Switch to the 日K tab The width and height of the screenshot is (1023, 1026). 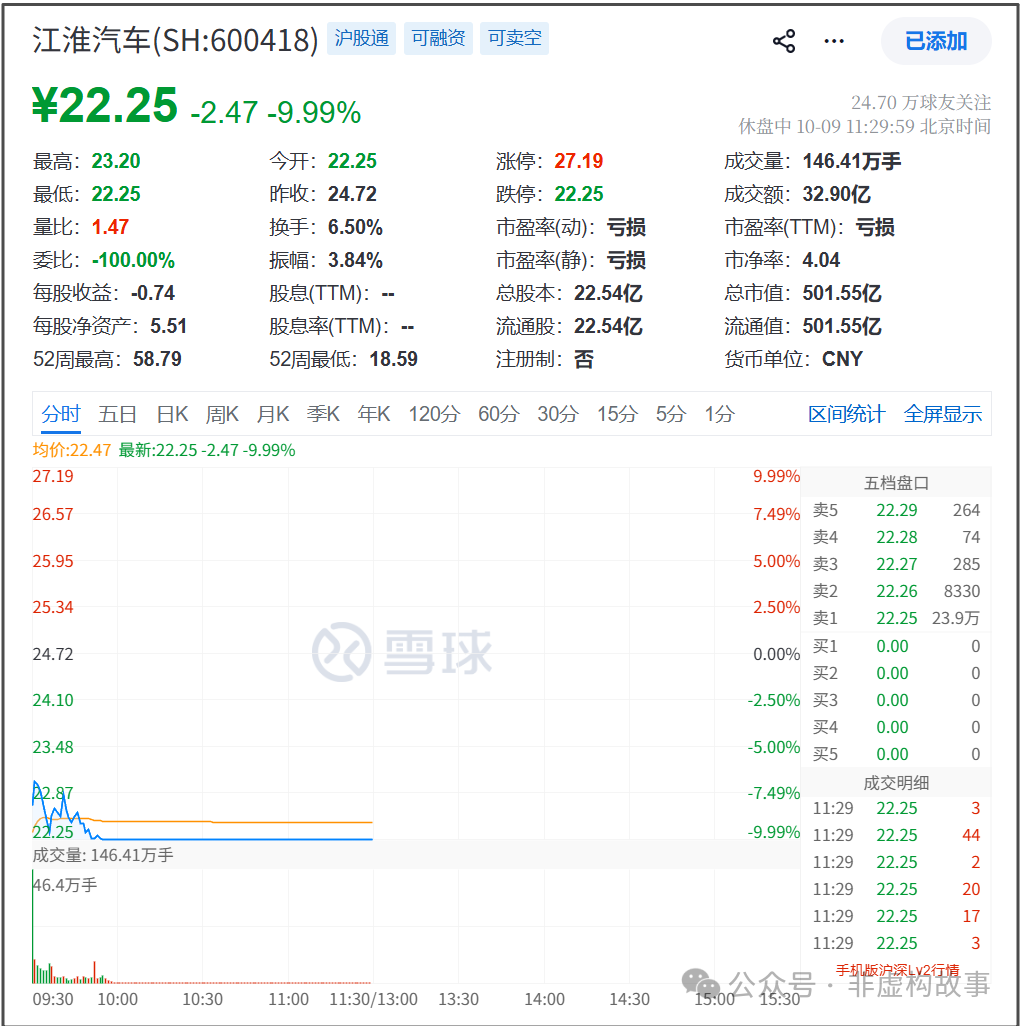tap(172, 414)
